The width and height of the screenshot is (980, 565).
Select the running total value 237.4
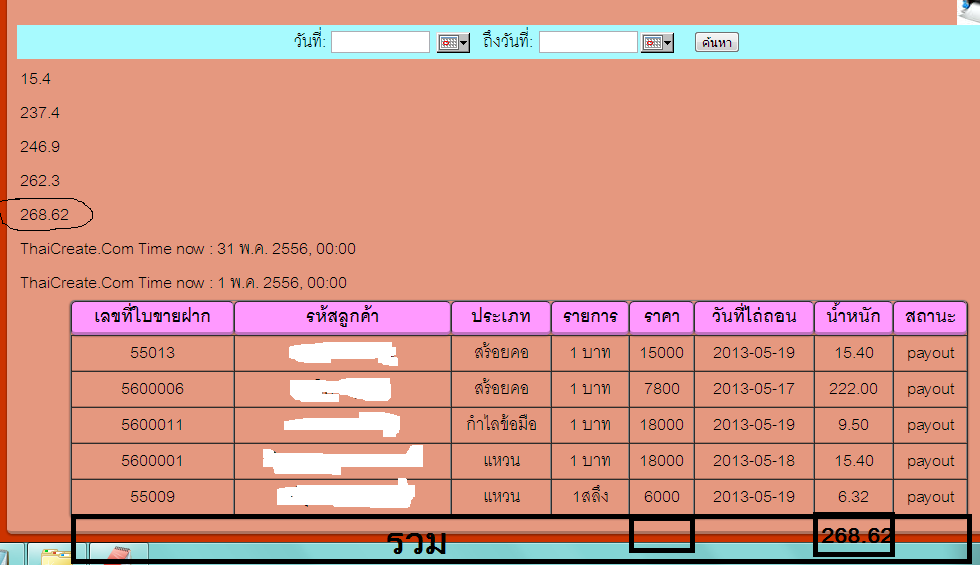click(x=40, y=112)
